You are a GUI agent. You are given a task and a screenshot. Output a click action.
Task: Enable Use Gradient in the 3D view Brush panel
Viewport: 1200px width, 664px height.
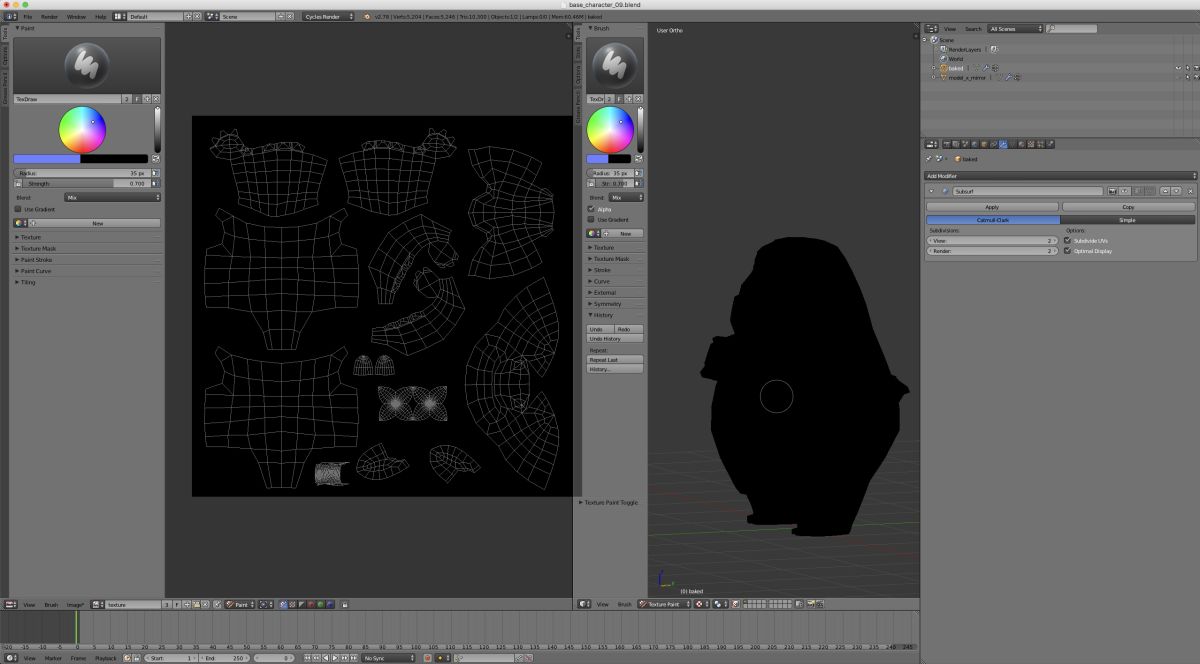point(591,219)
